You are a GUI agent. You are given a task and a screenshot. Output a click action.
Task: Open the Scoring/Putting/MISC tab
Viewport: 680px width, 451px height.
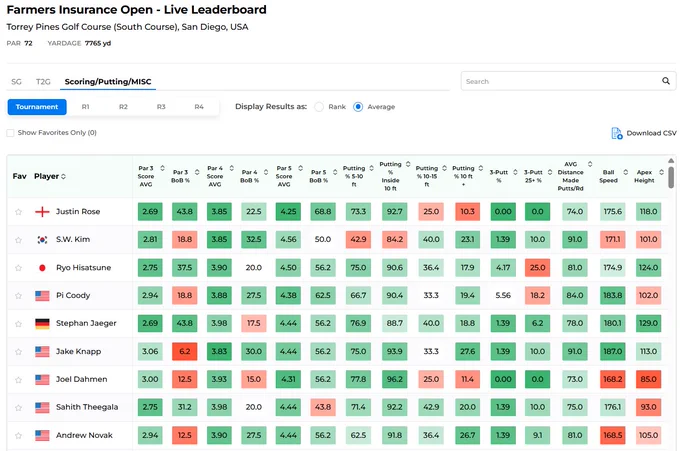pyautogui.click(x=108, y=82)
